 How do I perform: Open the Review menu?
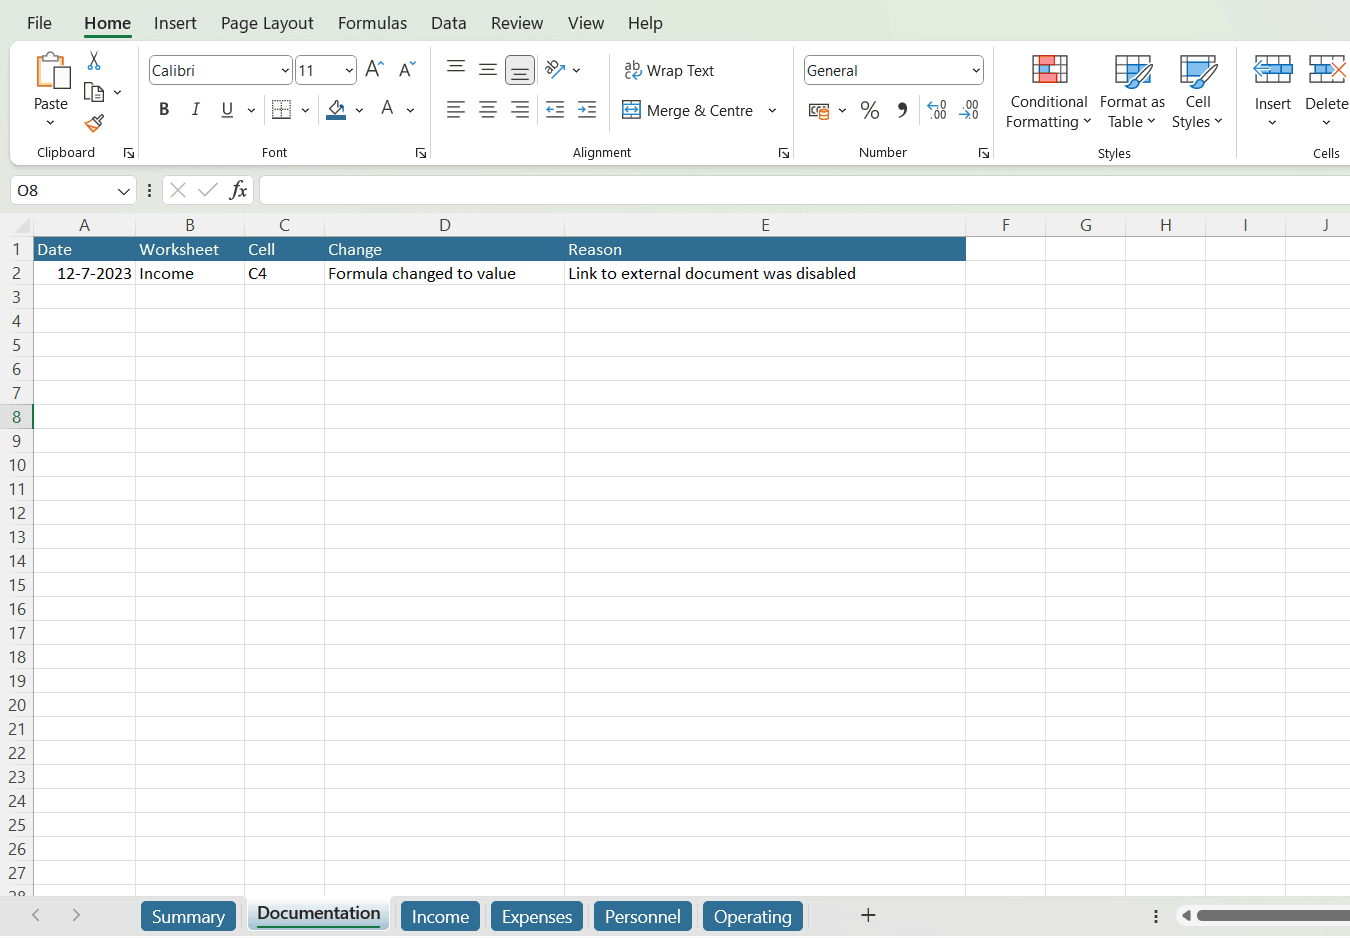[517, 23]
